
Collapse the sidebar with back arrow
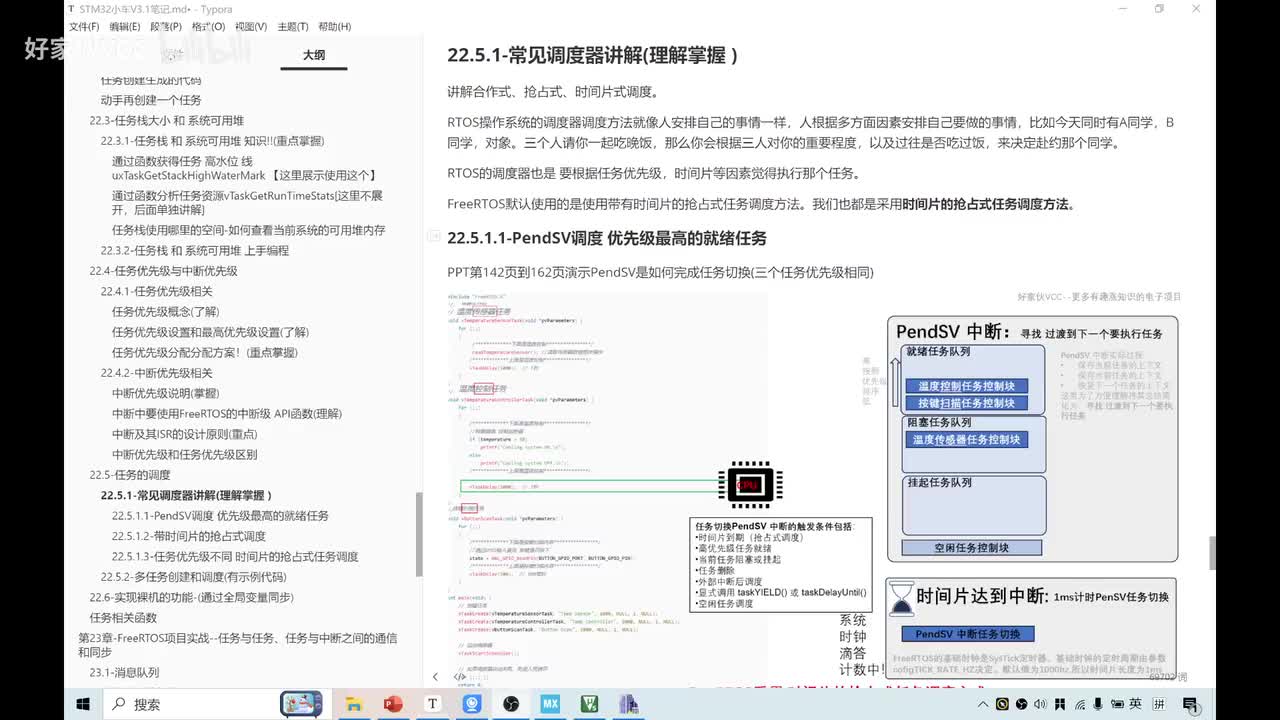[x=435, y=677]
